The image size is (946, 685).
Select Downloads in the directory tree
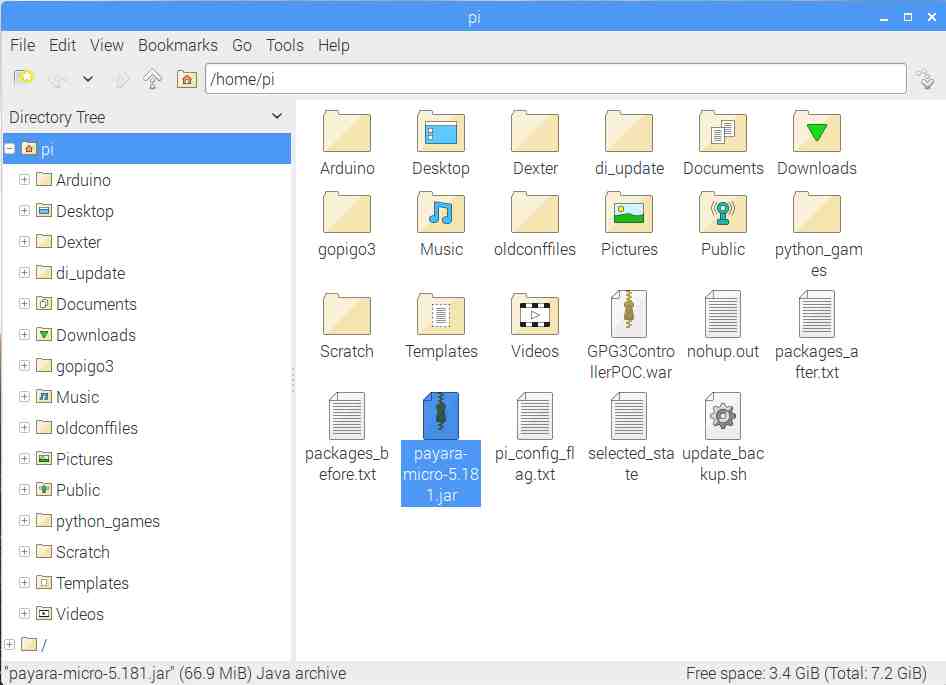(95, 335)
